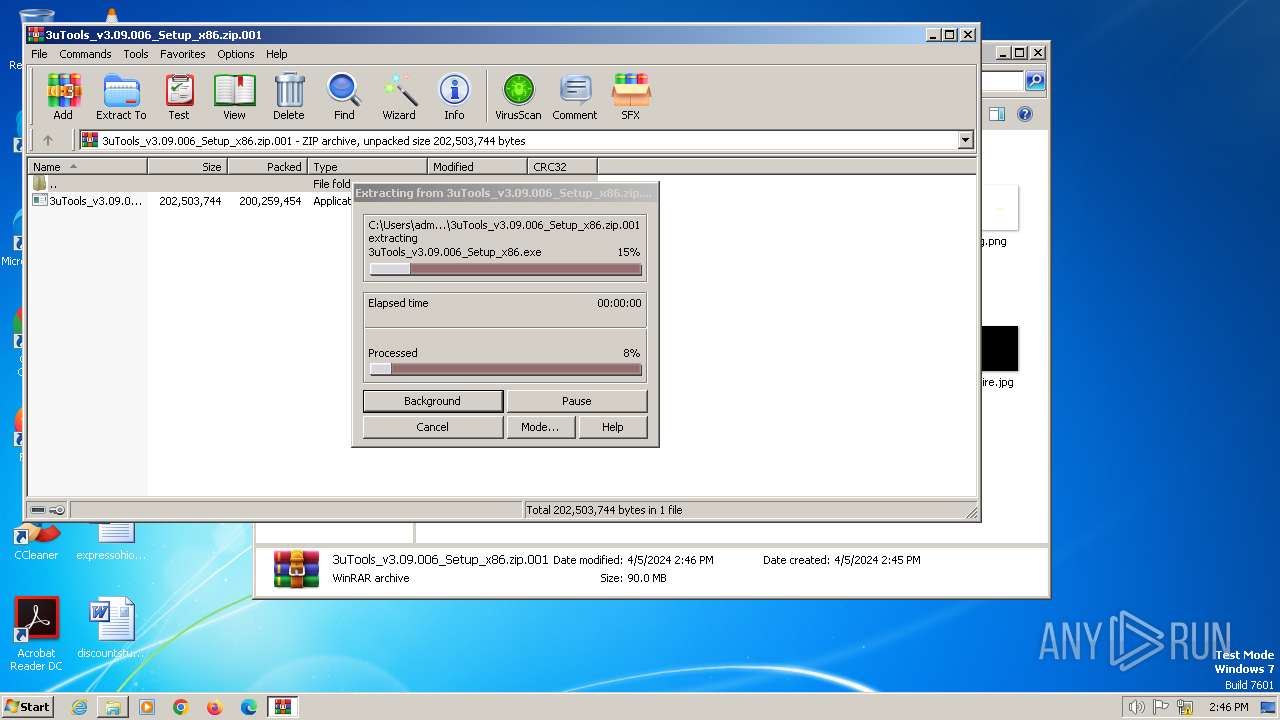Viewport: 1280px width, 720px height.
Task: Click Action Center flag tray icon
Action: (x=1161, y=707)
